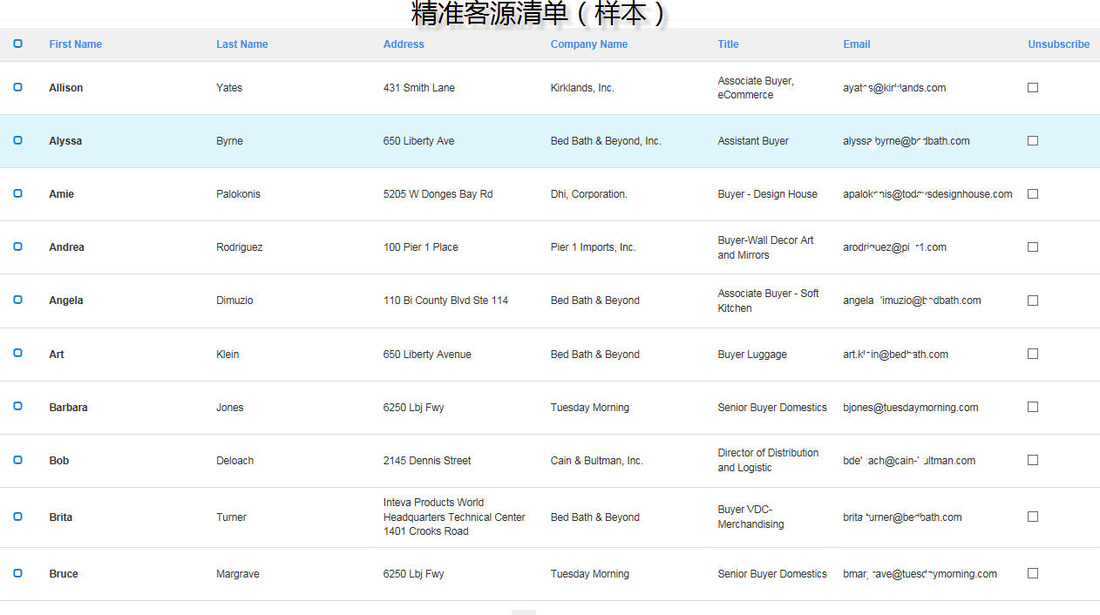Image resolution: width=1100 pixels, height=615 pixels.
Task: Check Unsubscribe box for Amie Palokonis
Action: [x=1033, y=194]
